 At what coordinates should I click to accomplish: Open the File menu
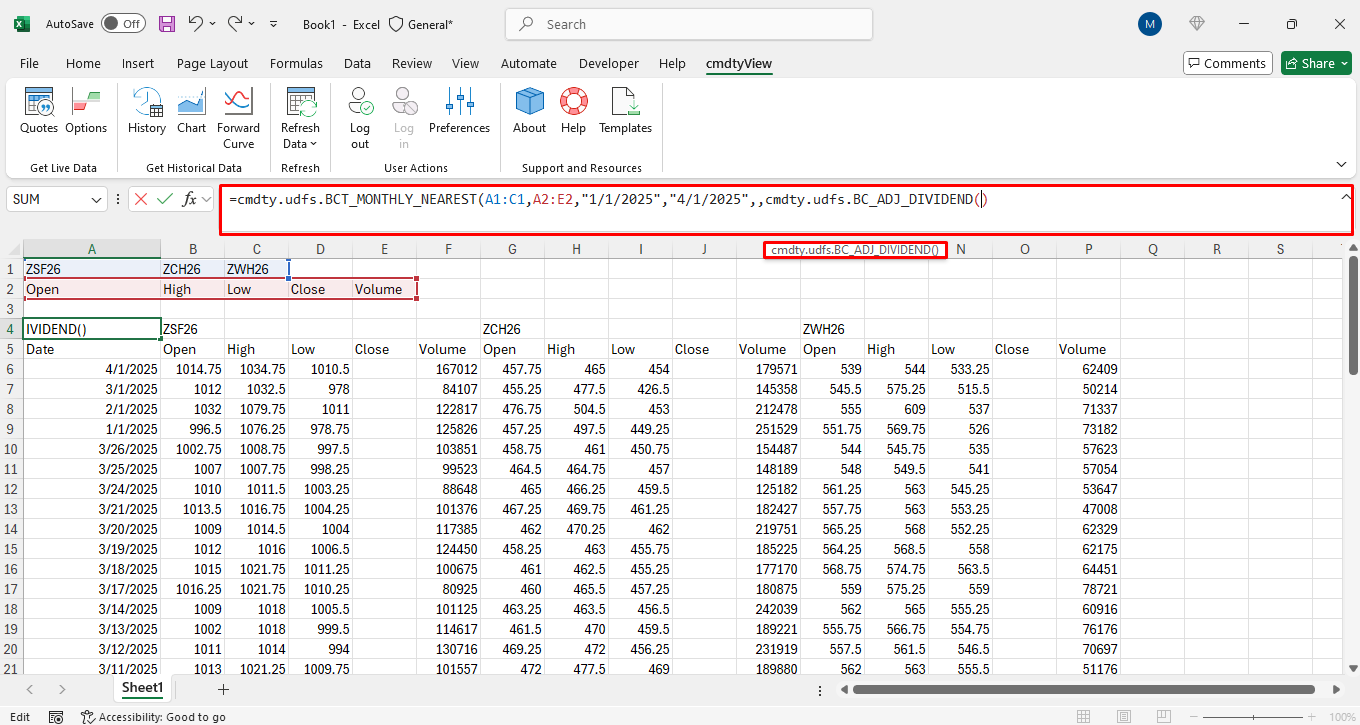point(29,63)
